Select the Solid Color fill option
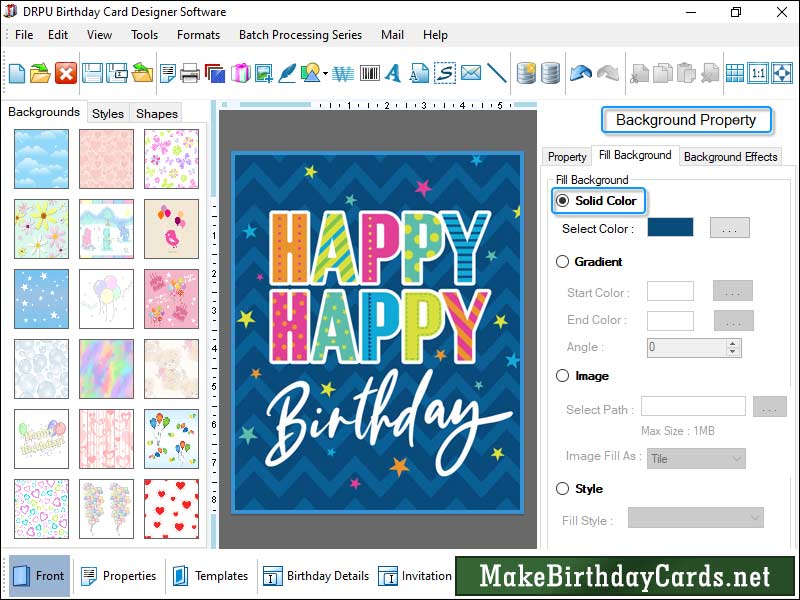This screenshot has width=800, height=600. [564, 201]
